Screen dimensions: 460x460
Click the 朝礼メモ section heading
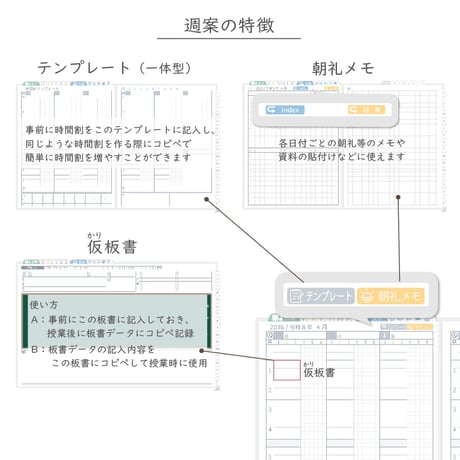[x=343, y=68]
